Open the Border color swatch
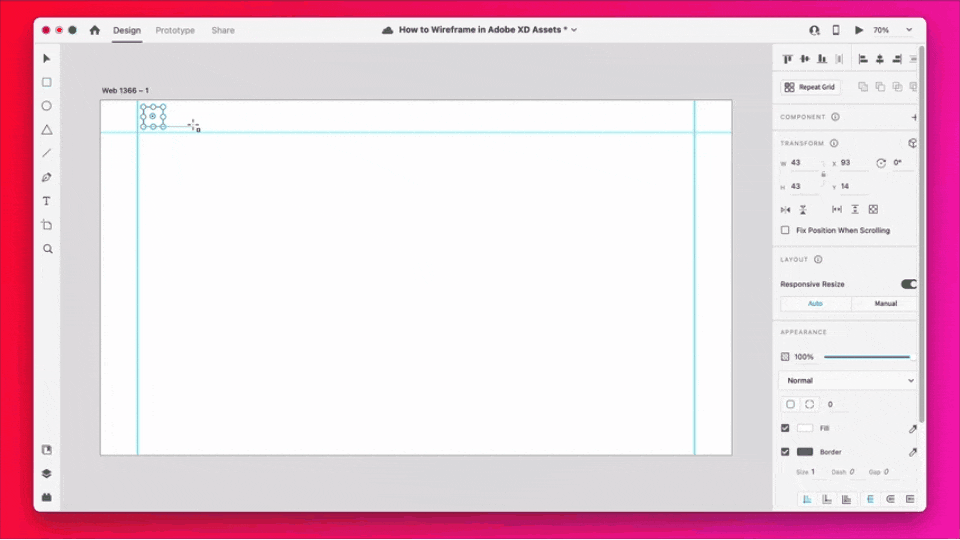This screenshot has width=960, height=540. click(804, 452)
